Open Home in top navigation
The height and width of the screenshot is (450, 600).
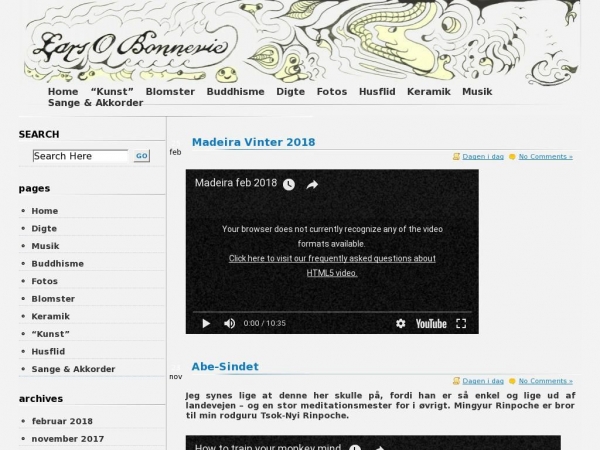[63, 92]
